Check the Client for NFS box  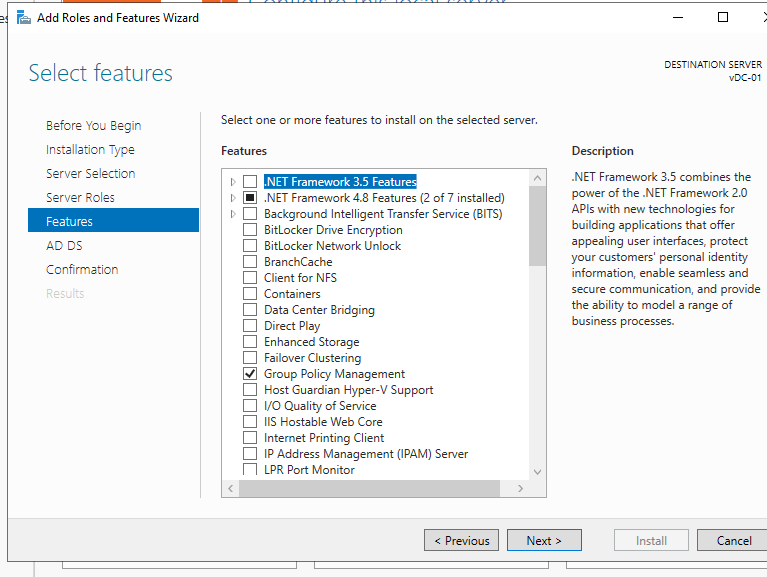pyautogui.click(x=250, y=278)
